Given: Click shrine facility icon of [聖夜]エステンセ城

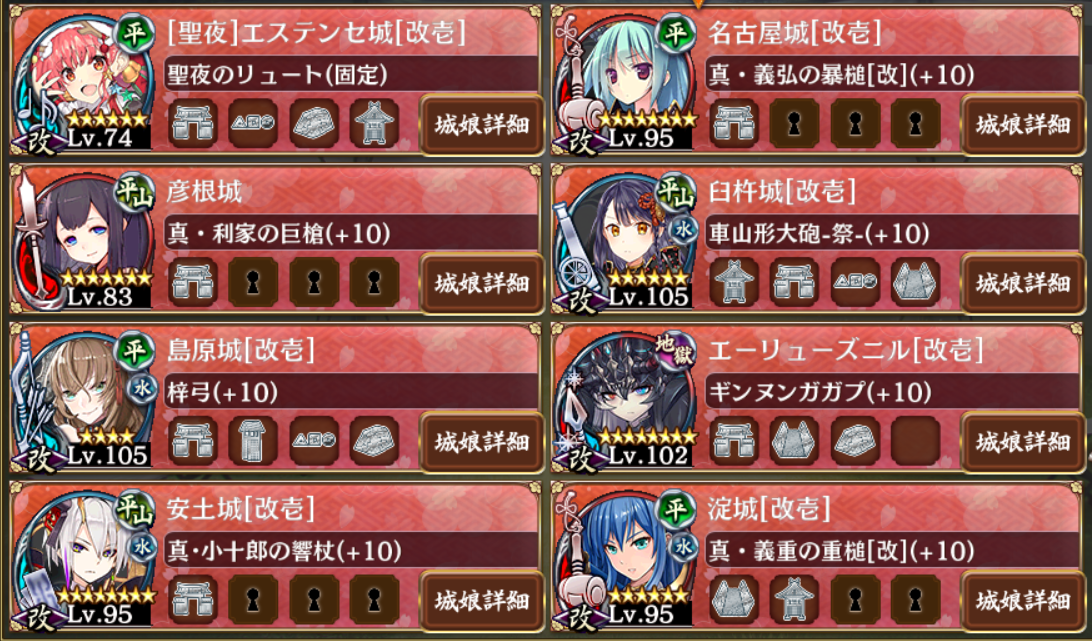Looking at the screenshot, I should tap(374, 124).
